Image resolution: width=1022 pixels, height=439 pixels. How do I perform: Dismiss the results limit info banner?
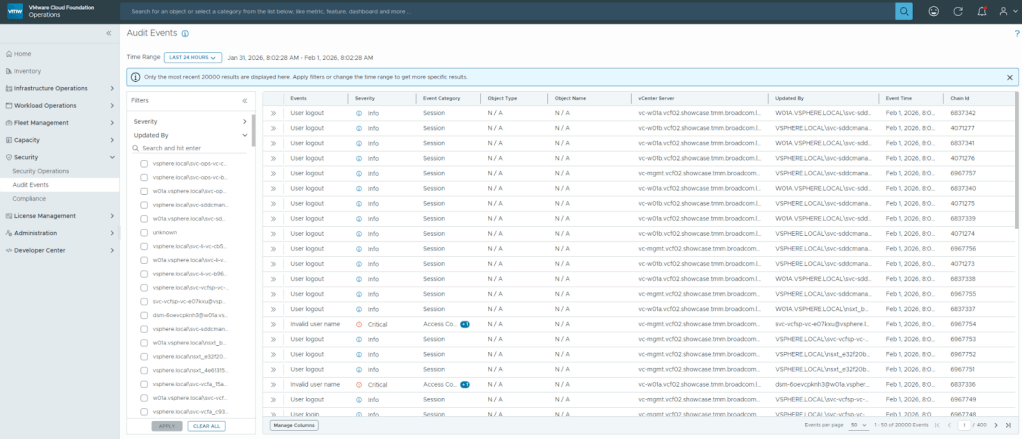tap(1009, 77)
